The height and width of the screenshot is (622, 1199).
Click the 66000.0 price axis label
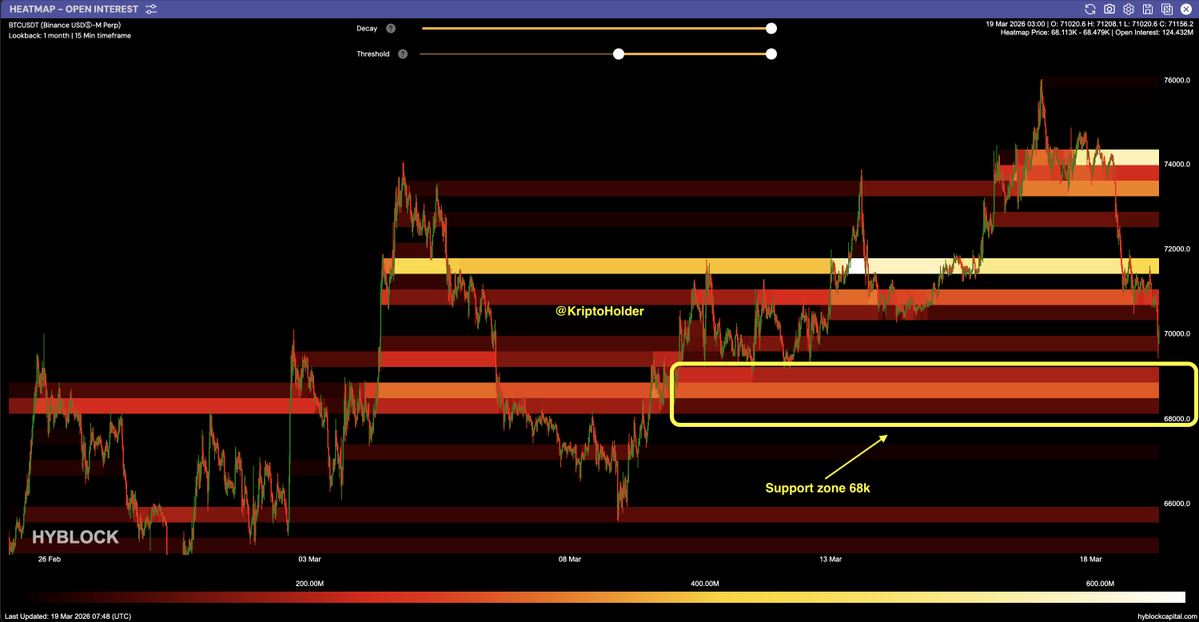[x=1177, y=504]
